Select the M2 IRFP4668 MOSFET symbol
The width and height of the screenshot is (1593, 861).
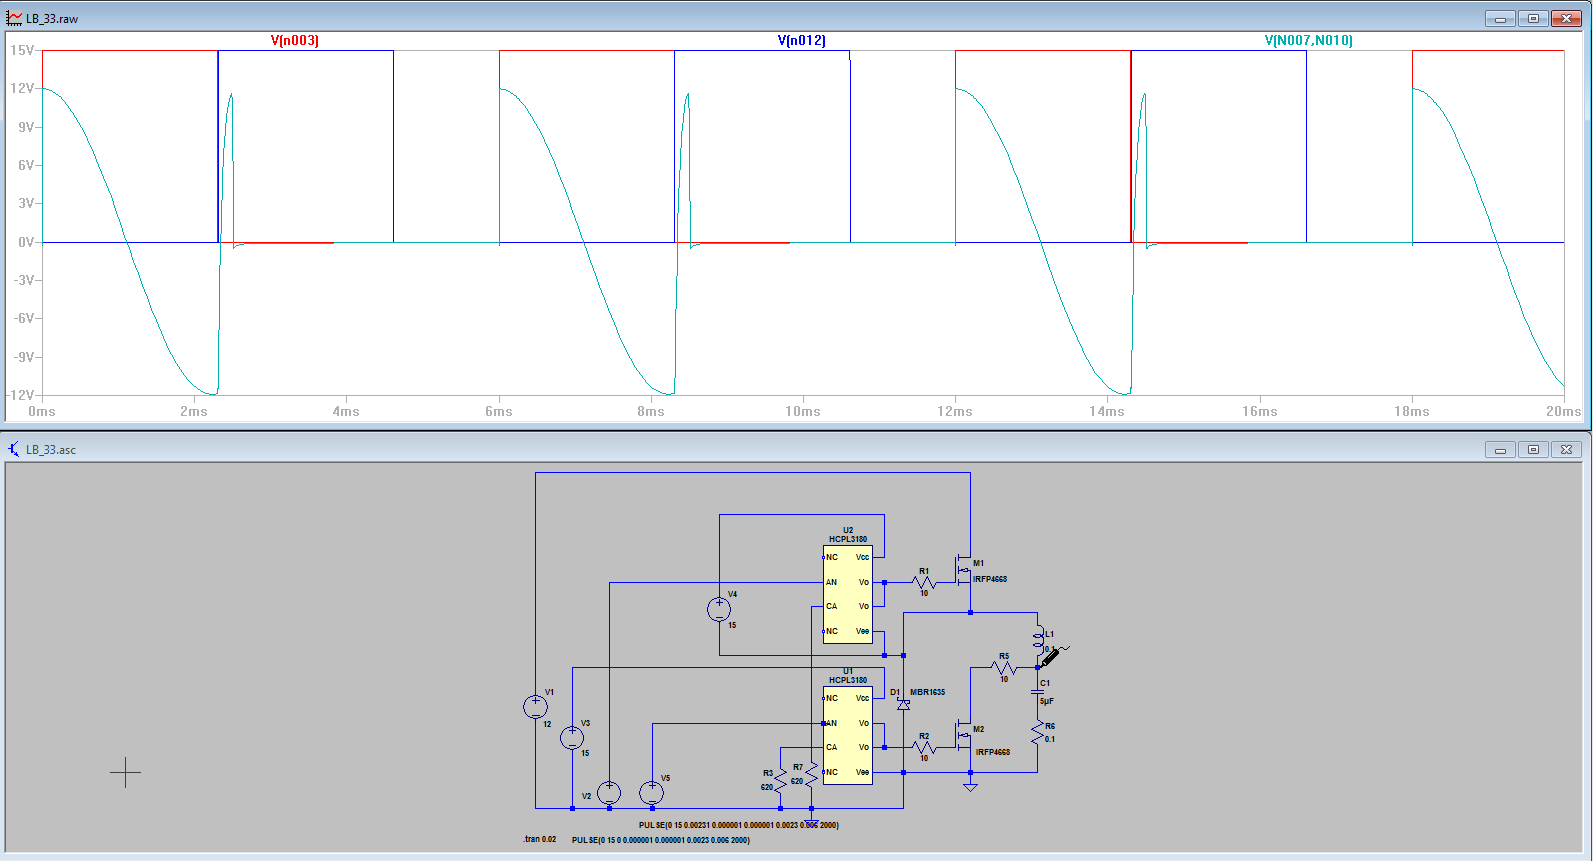(x=963, y=736)
